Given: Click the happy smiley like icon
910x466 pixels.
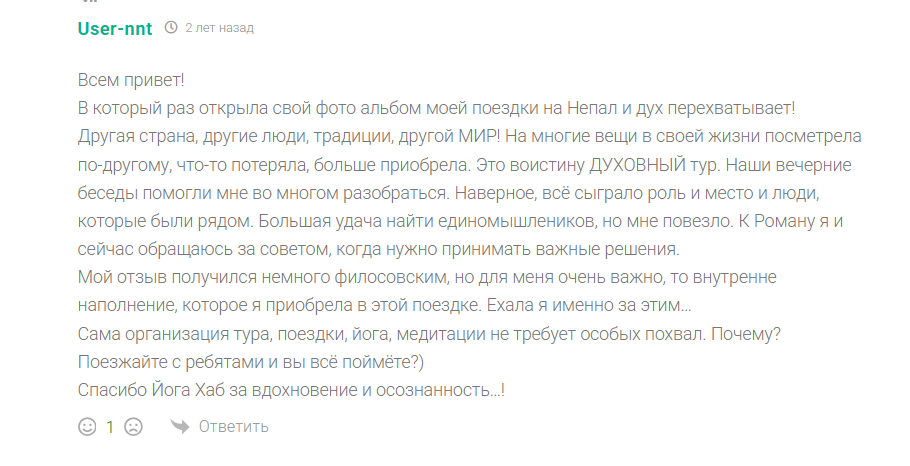Looking at the screenshot, I should tap(87, 427).
